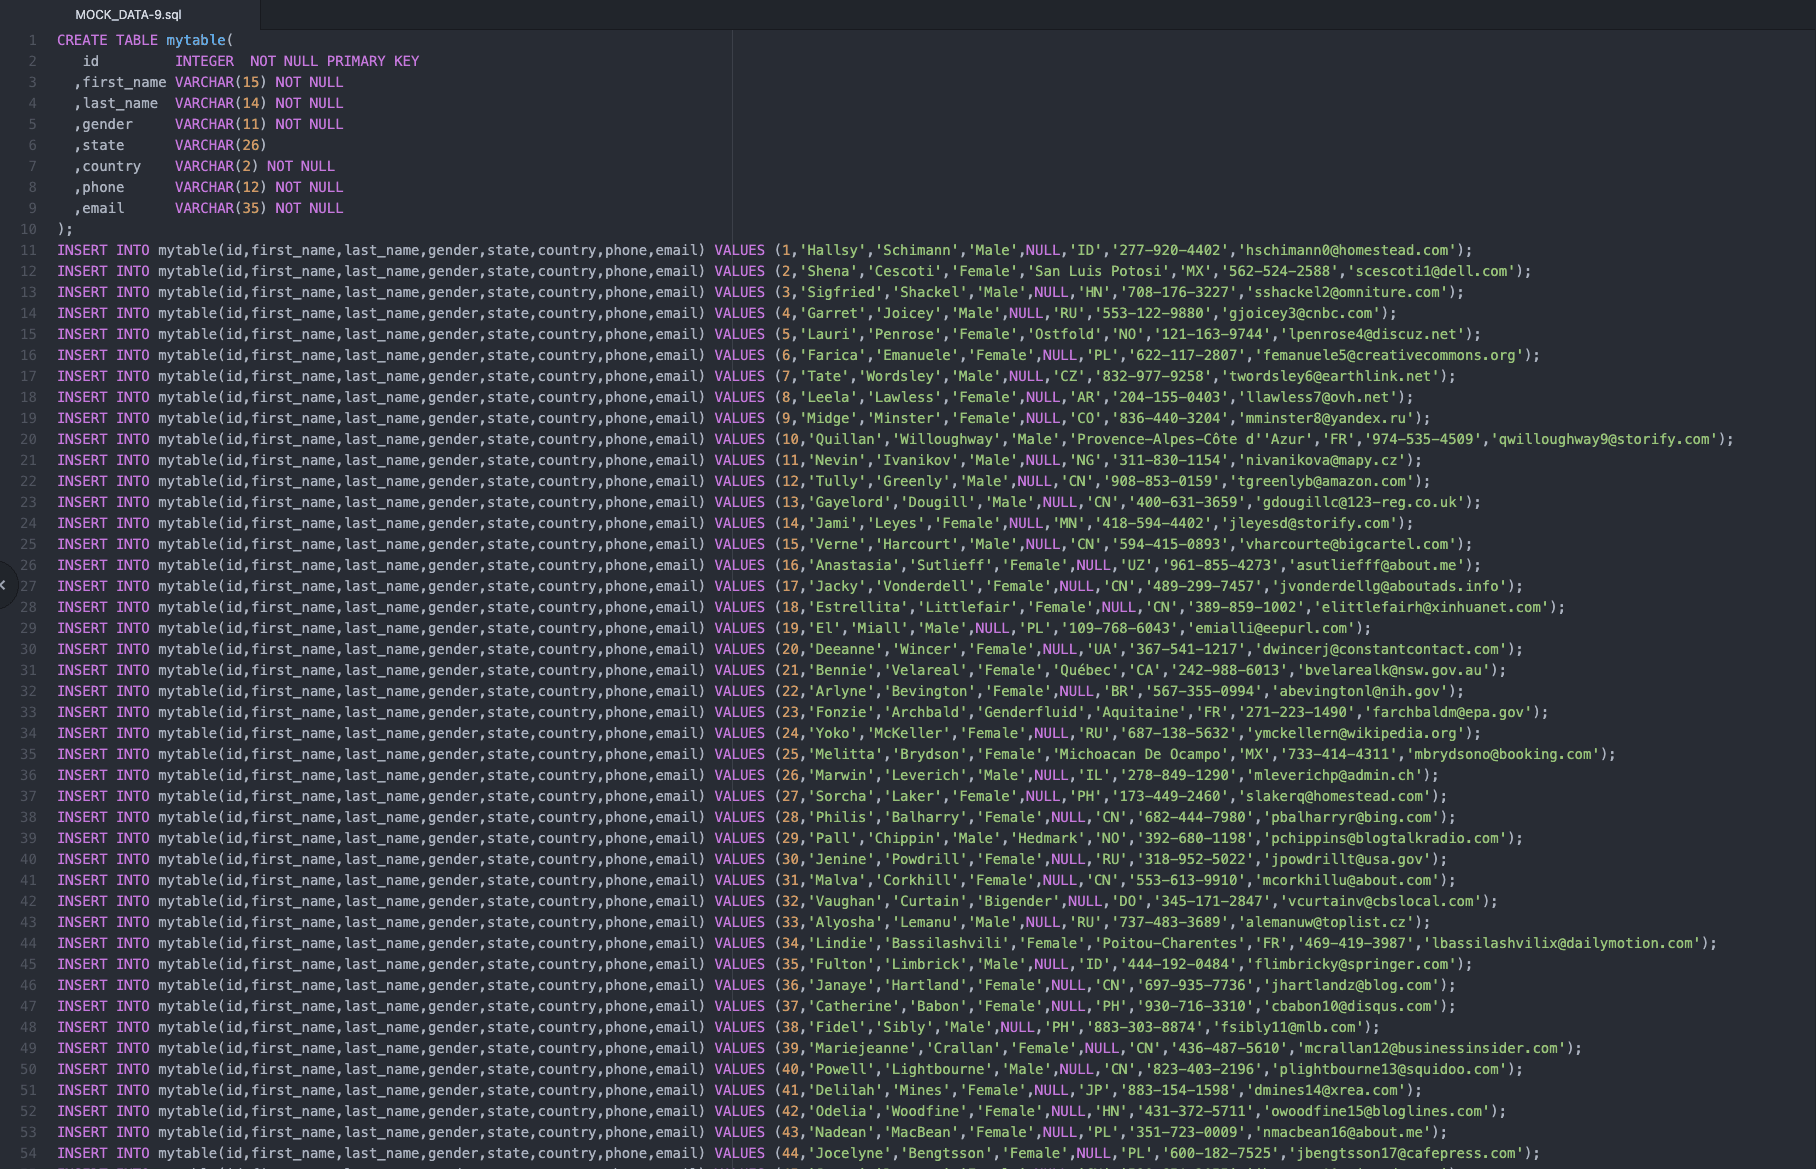The width and height of the screenshot is (1816, 1169).
Task: Click the email 'lbassilashvilix@dailymotion.com'
Action: pos(1563,943)
